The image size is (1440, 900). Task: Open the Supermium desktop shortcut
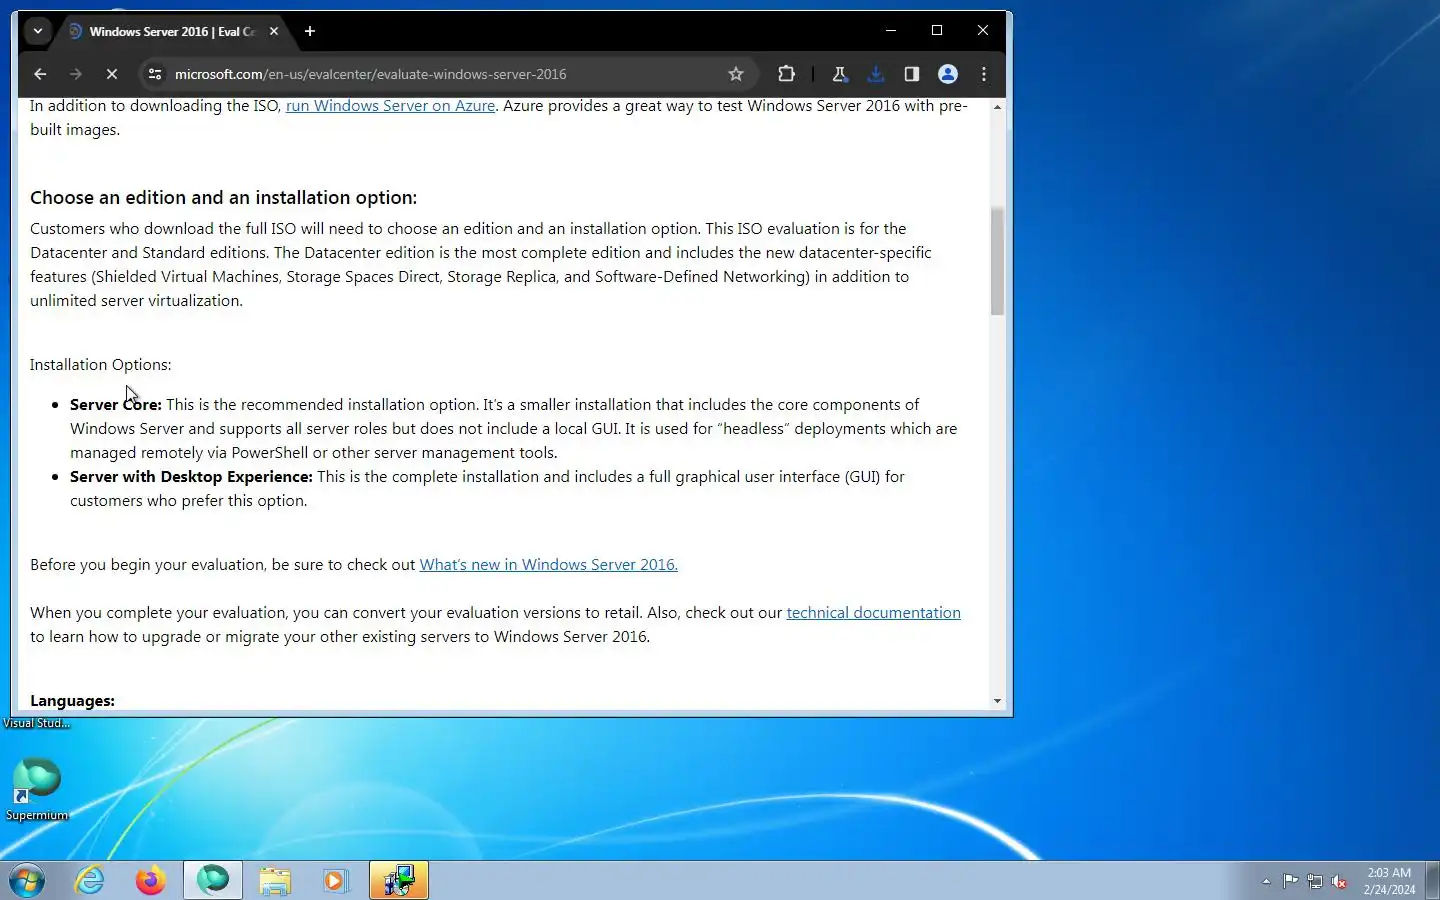click(37, 789)
